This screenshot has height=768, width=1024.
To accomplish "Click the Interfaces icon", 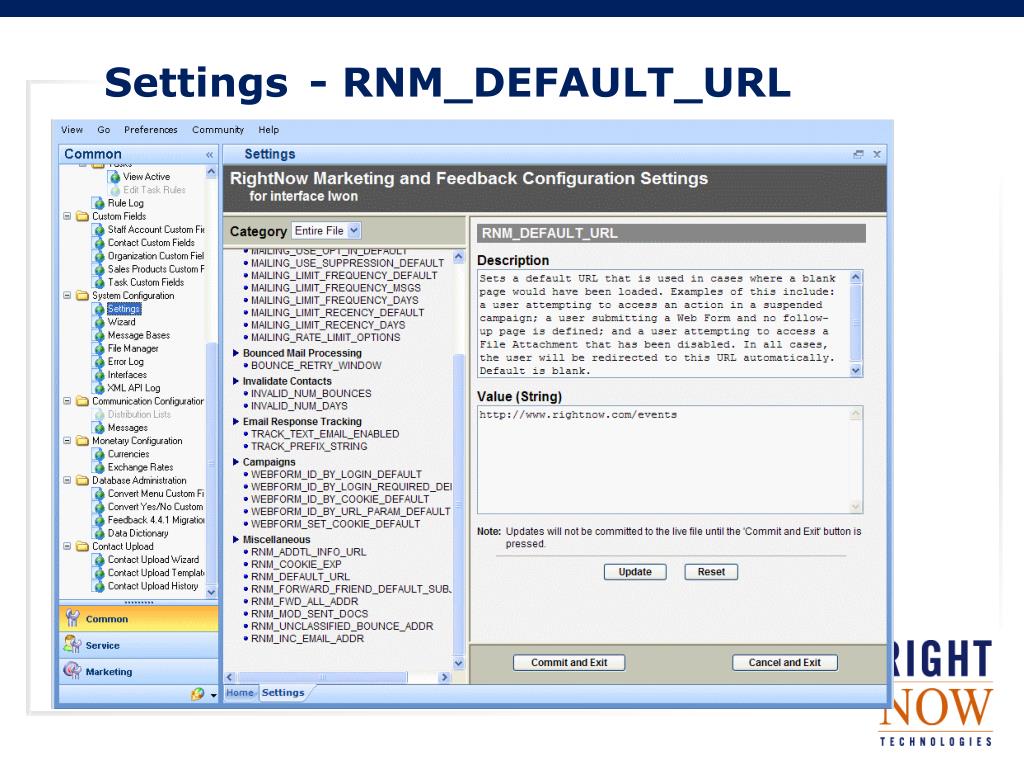I will (99, 376).
